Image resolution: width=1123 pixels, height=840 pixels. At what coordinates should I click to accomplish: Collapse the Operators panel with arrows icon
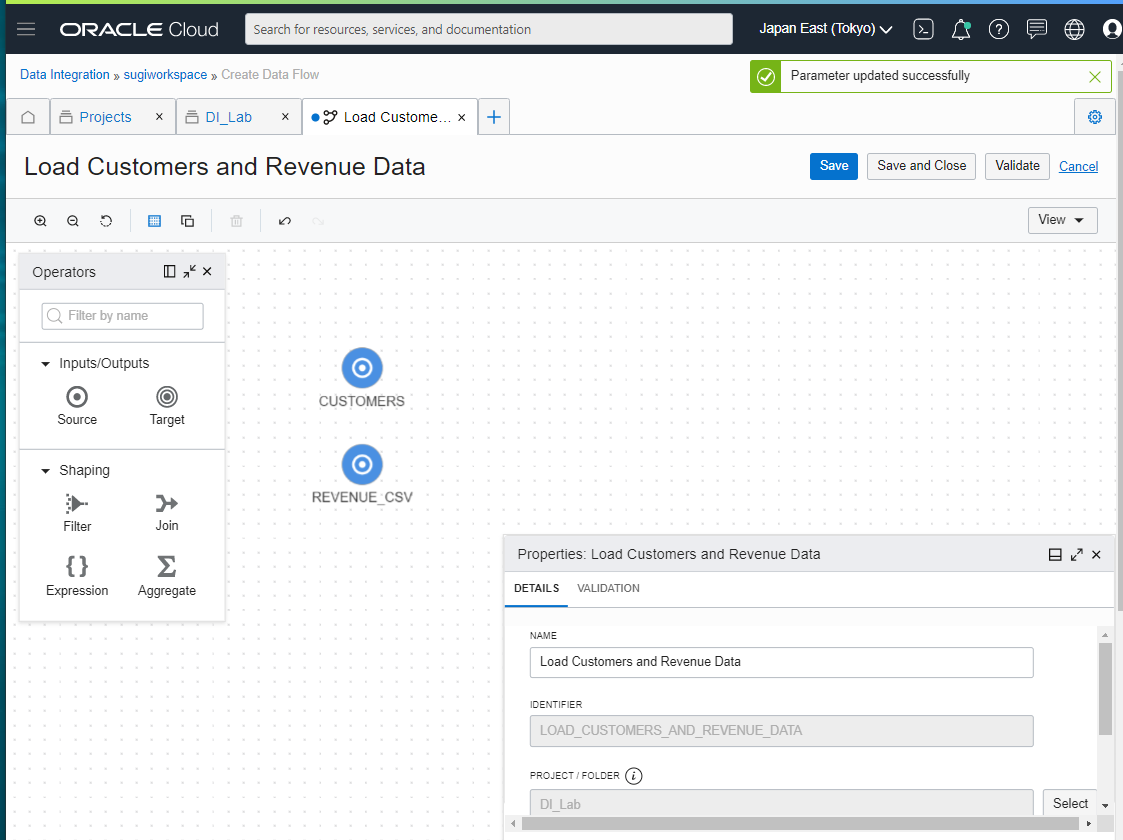189,271
